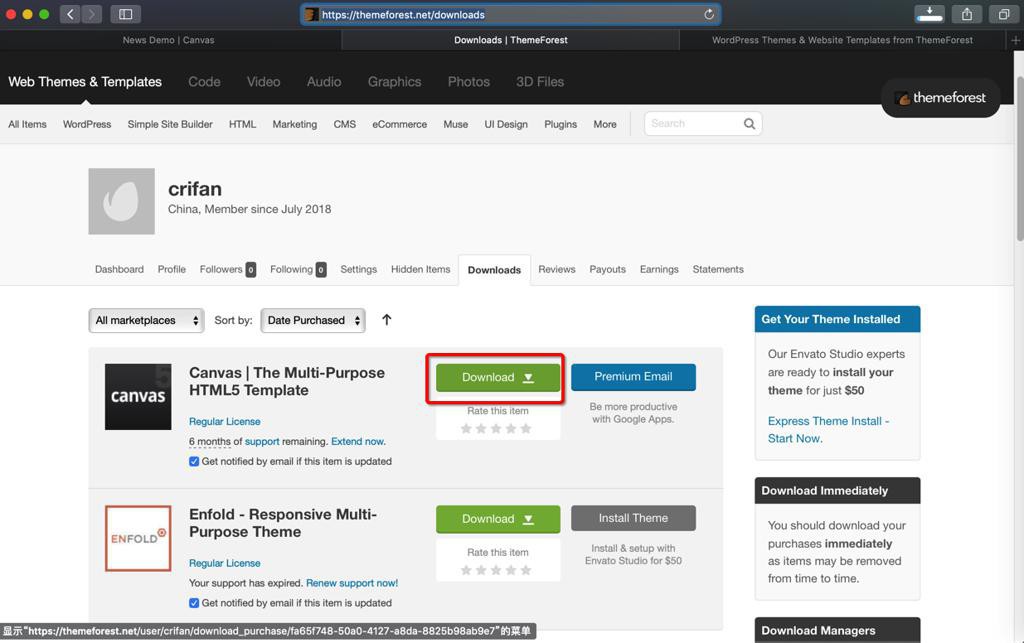The image size is (1024, 643).
Task: Select the Audio marketplace menu
Action: point(324,82)
